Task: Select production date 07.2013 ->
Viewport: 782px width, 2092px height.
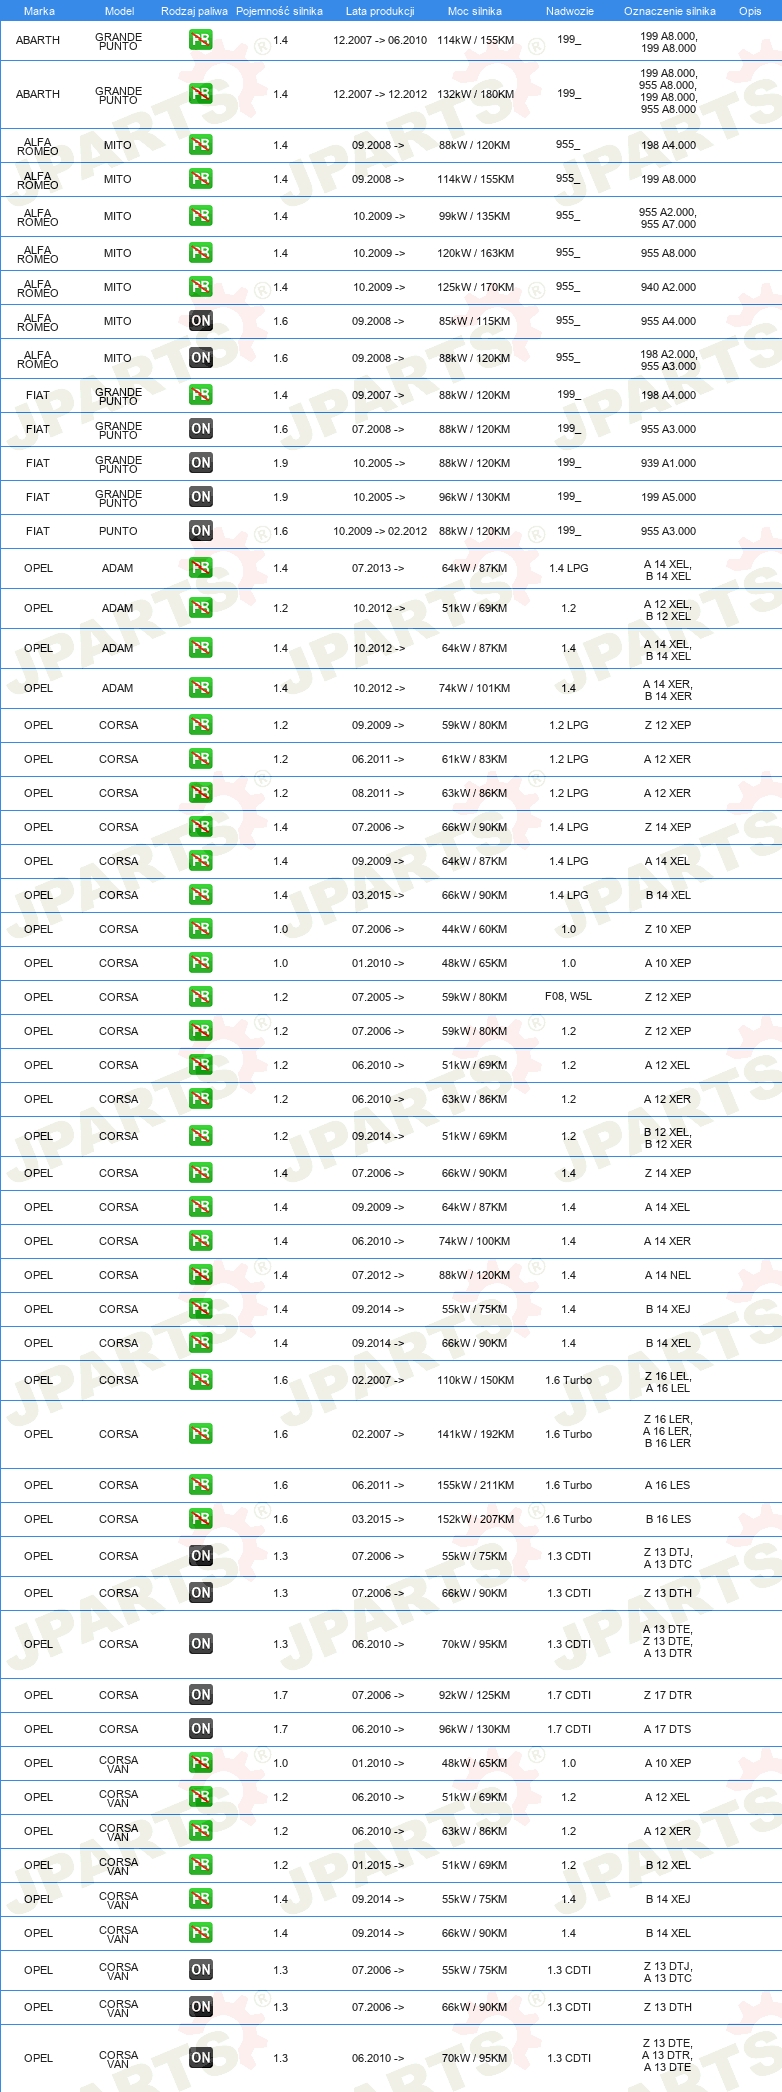Action: [x=378, y=568]
